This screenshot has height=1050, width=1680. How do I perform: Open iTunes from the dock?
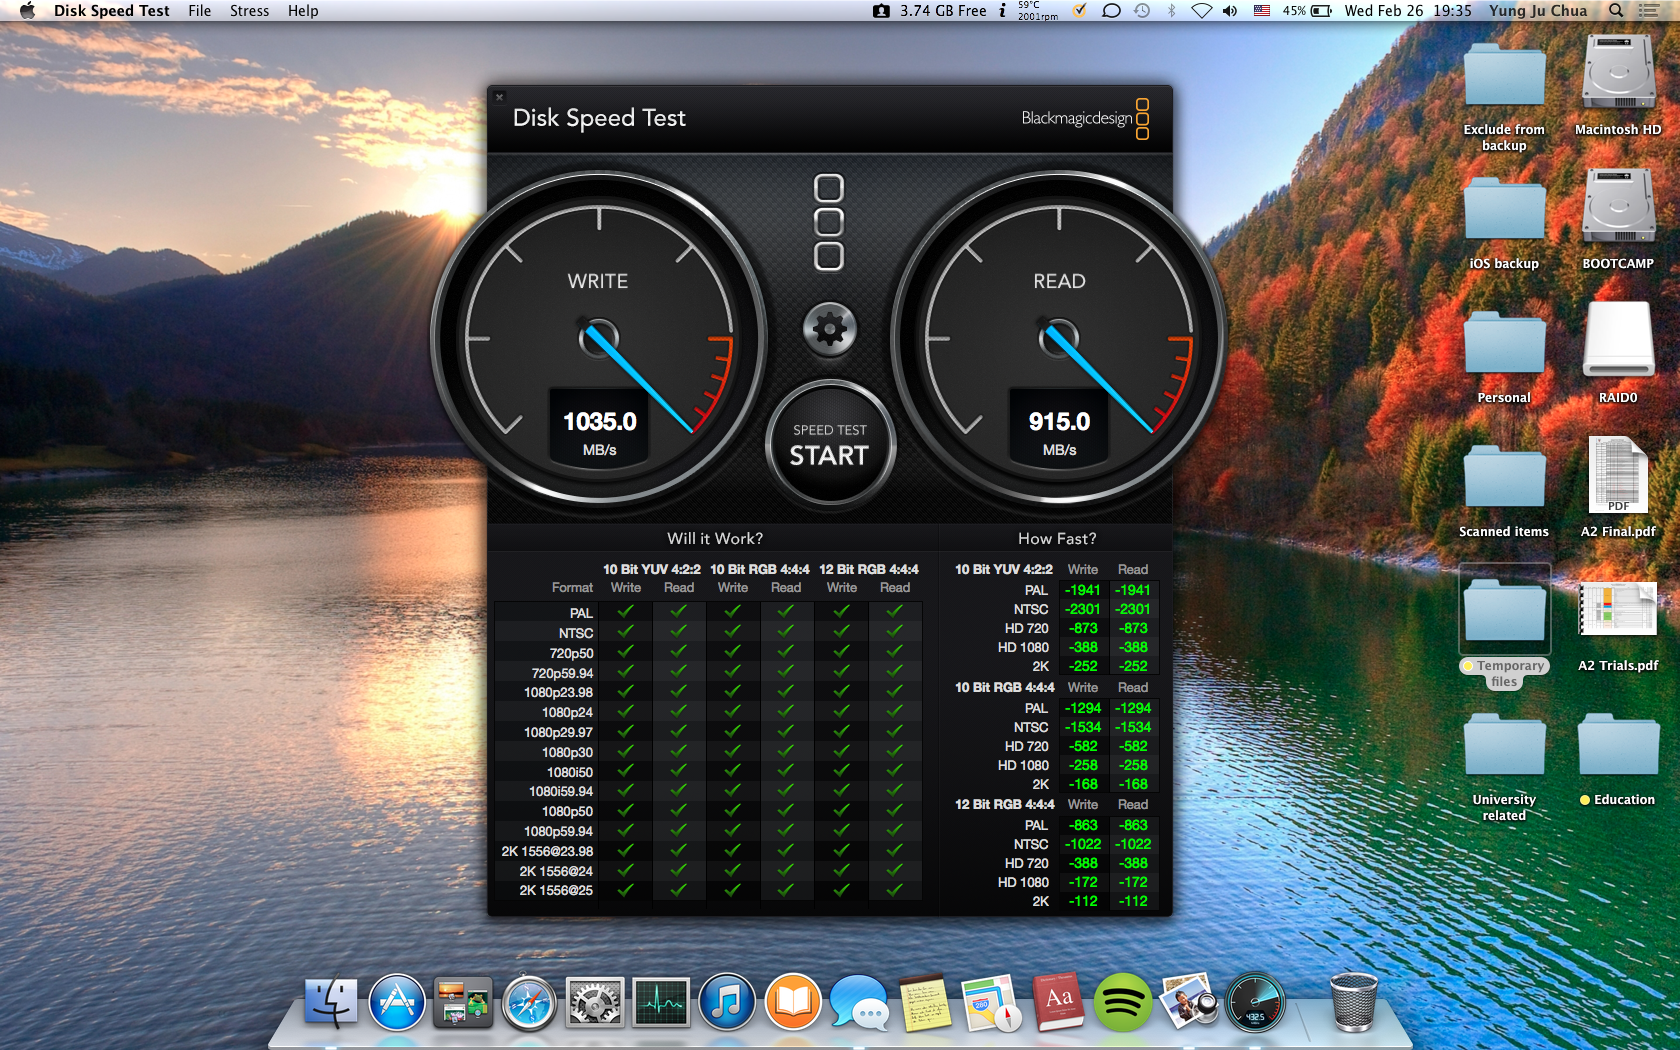point(727,1002)
